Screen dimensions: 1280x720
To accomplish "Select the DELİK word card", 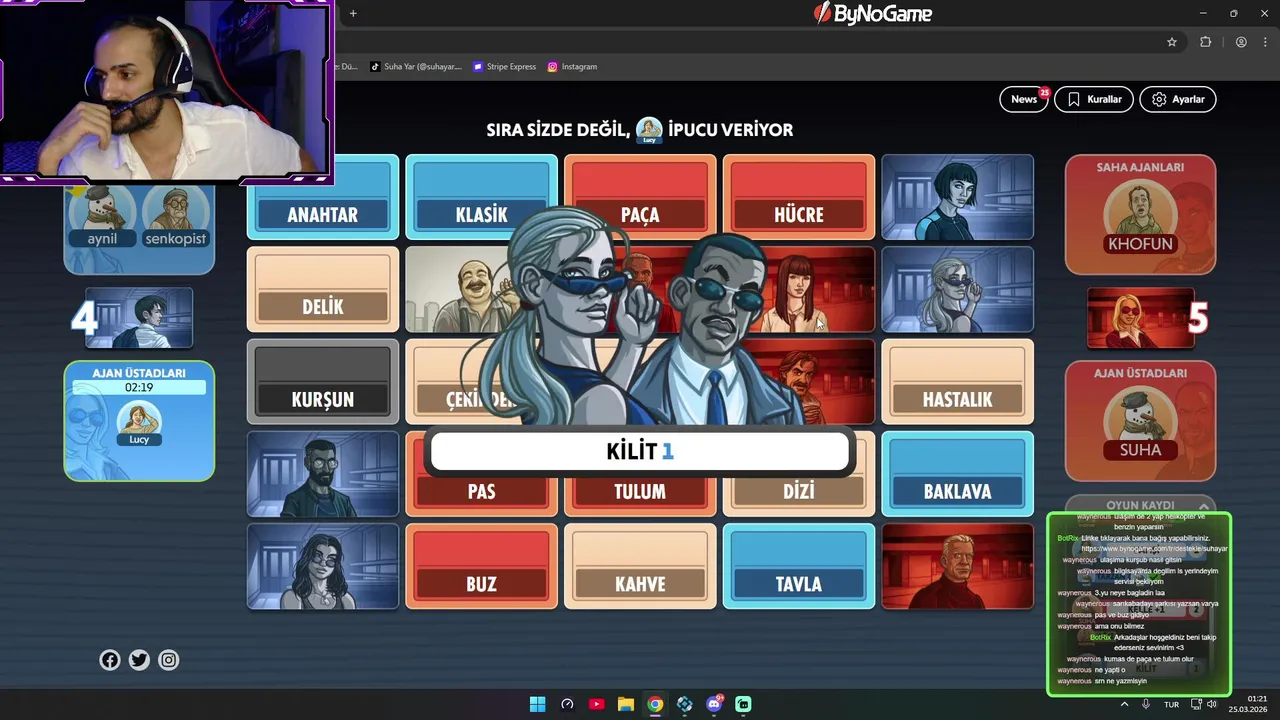I will click(323, 289).
